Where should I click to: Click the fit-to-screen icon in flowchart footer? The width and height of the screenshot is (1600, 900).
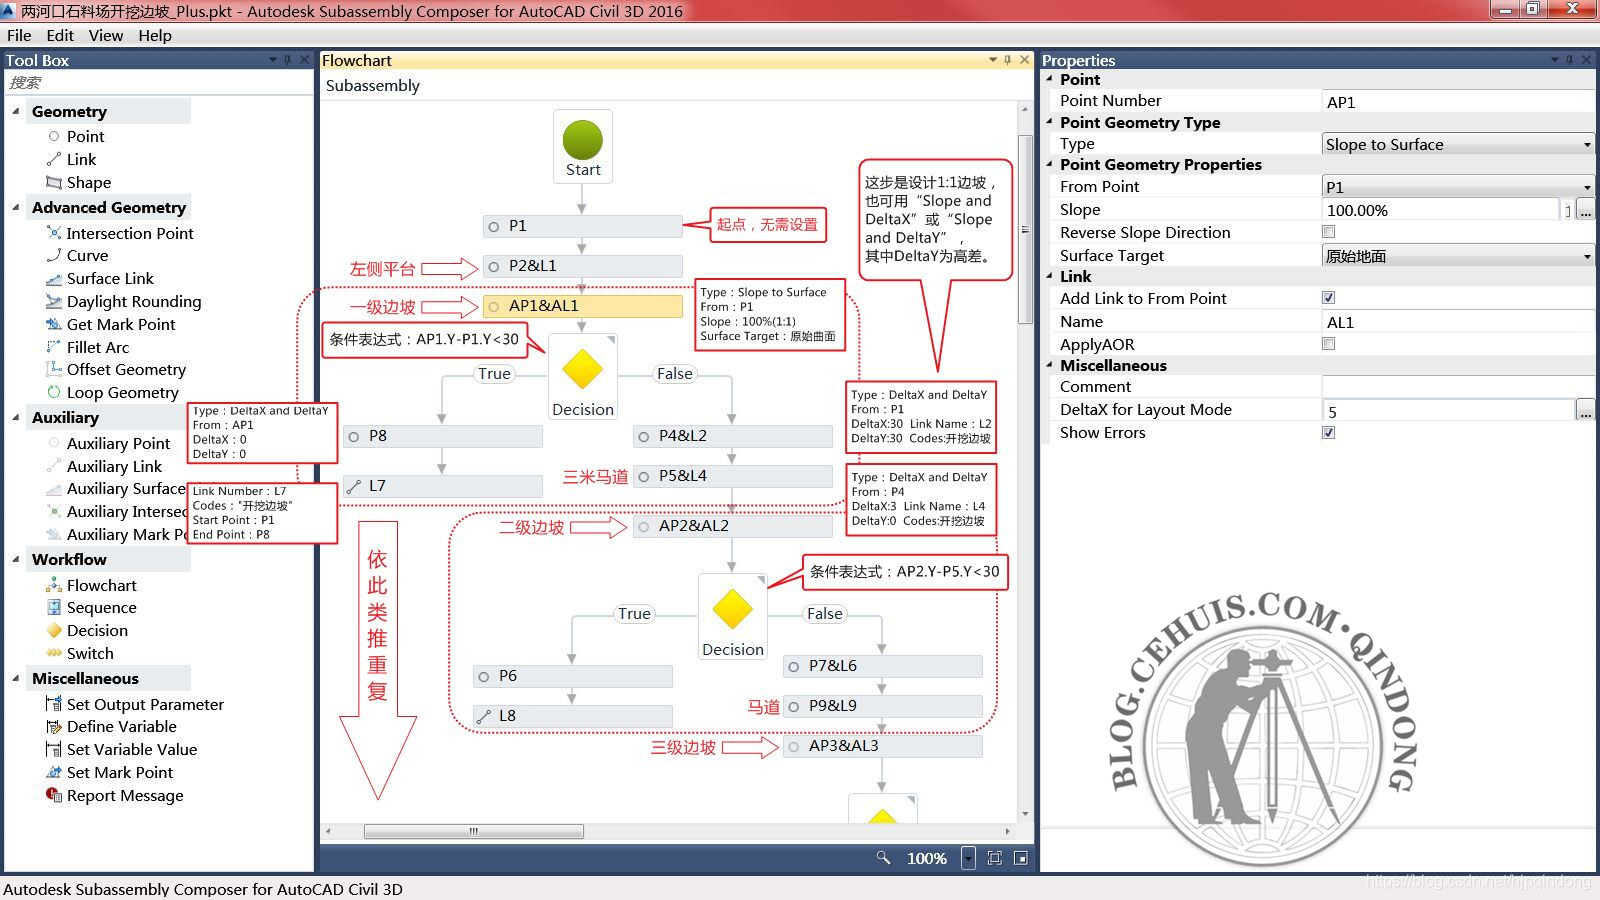pos(994,858)
